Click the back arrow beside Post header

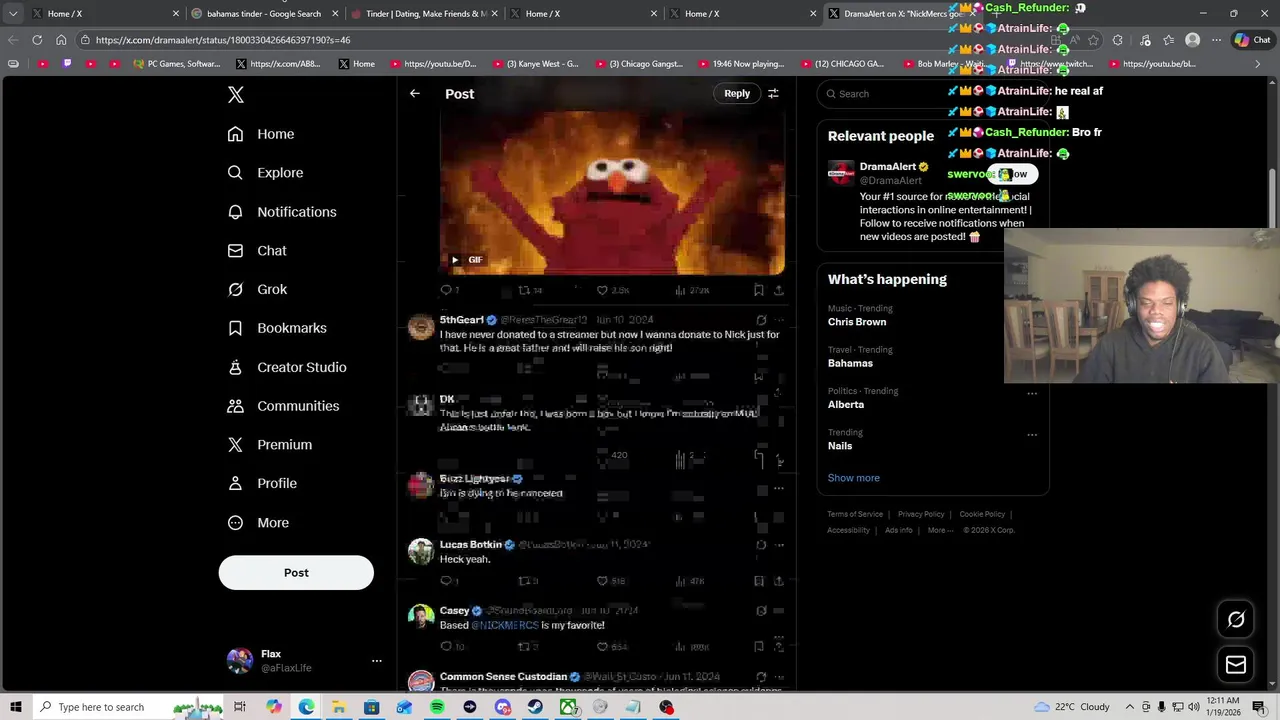[x=415, y=94]
